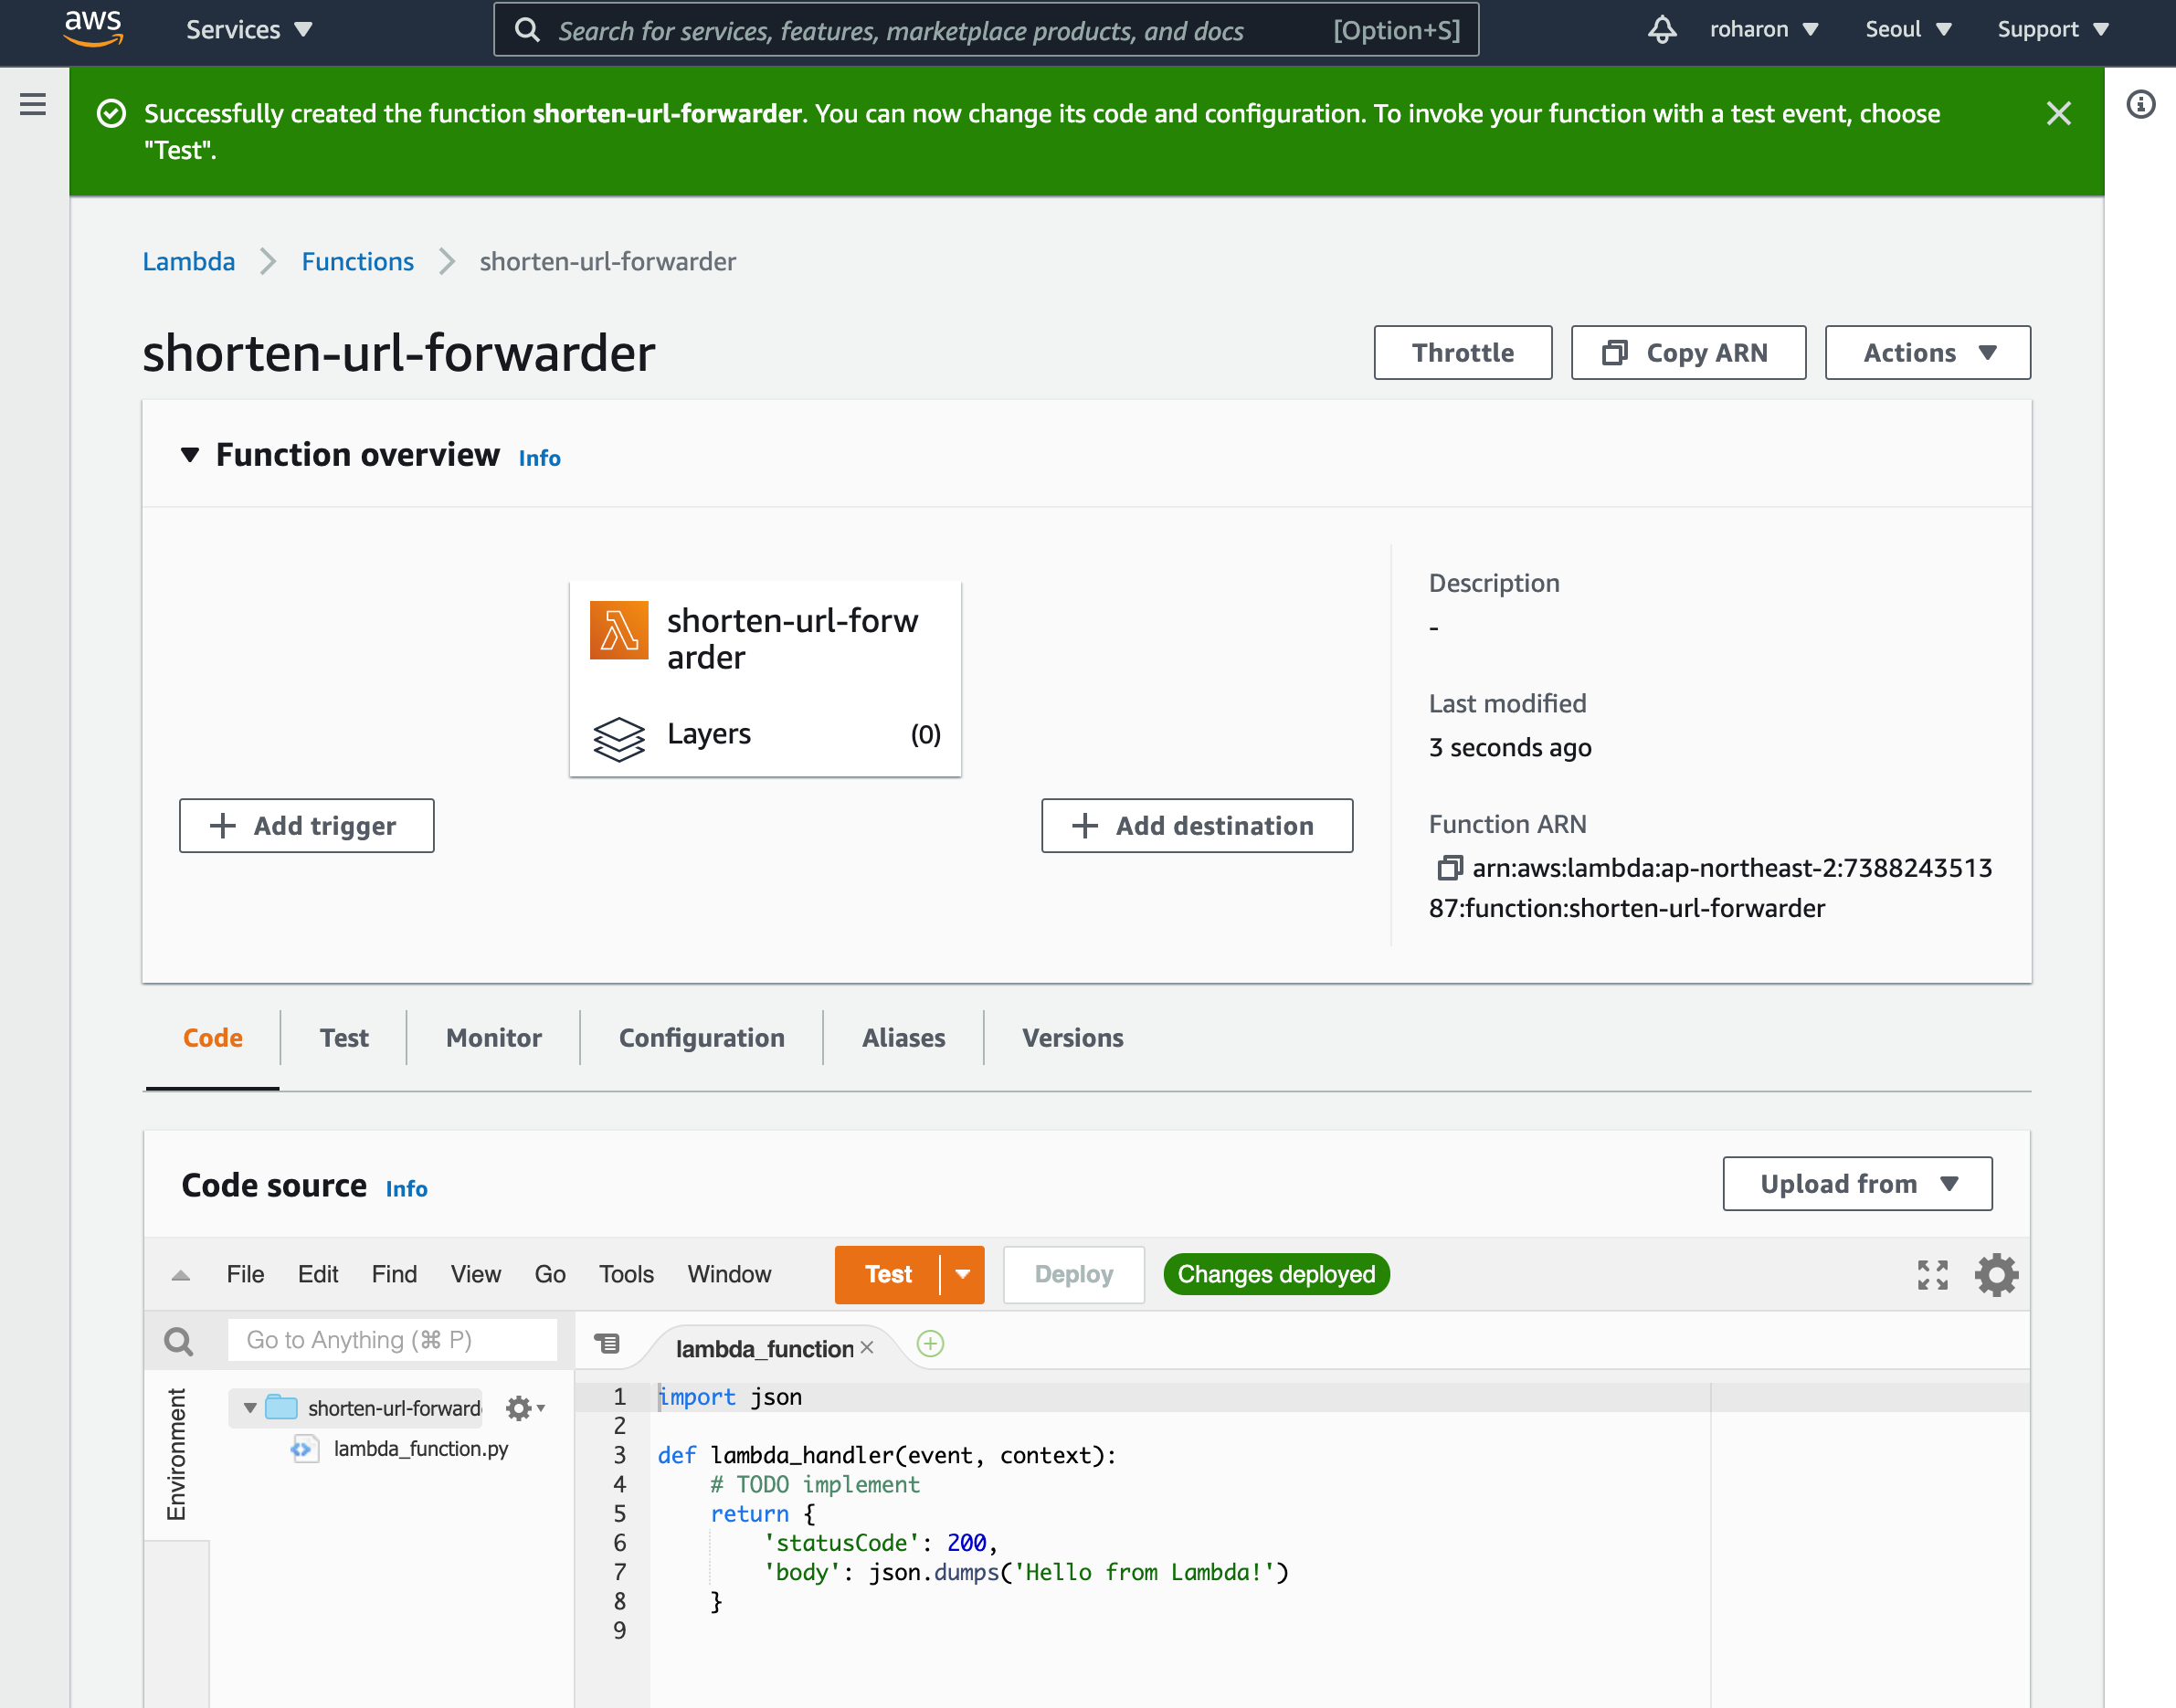Open the notifications bell icon
Viewport: 2176px width, 1708px height.
[x=1661, y=30]
